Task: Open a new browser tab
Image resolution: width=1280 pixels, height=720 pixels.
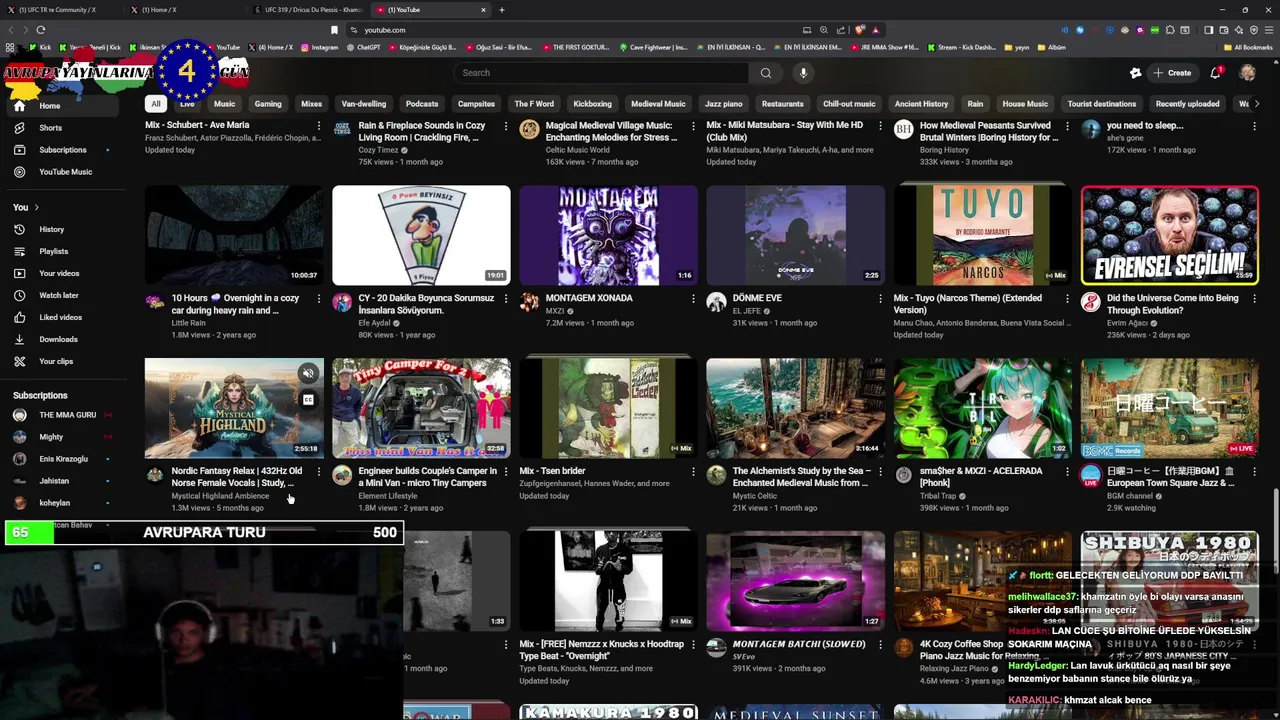Action: coord(502,10)
